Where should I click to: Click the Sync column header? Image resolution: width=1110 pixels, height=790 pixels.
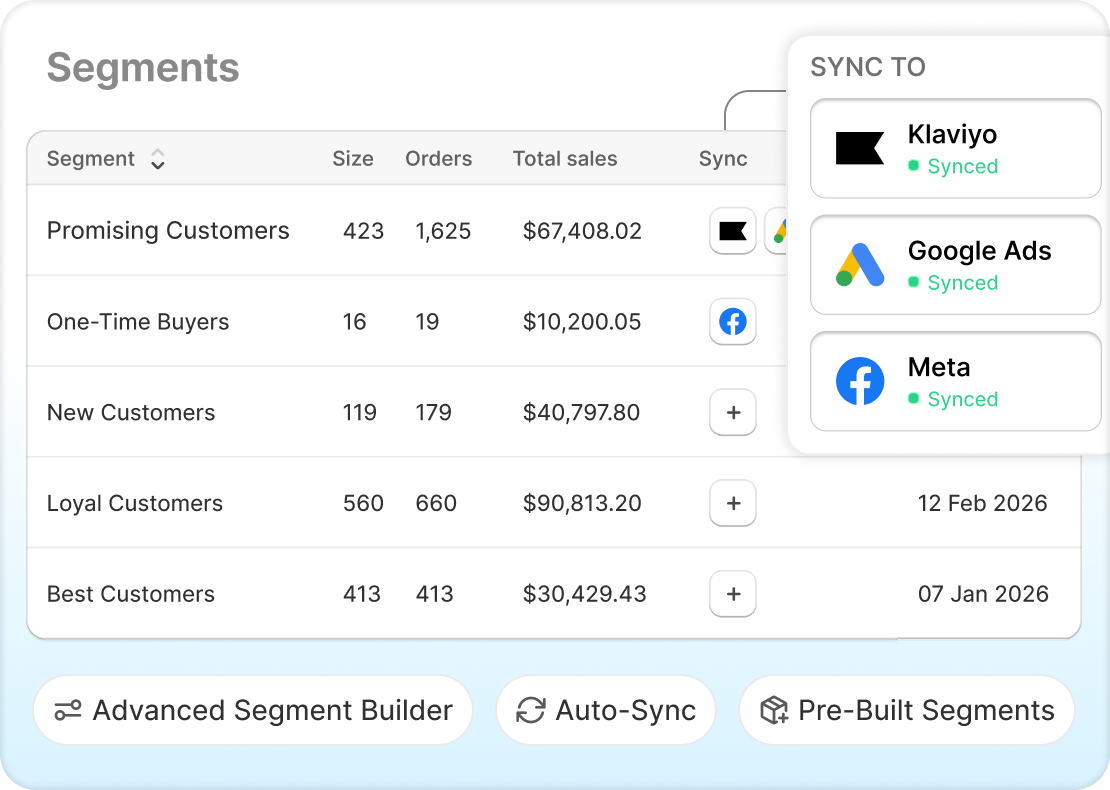[723, 158]
